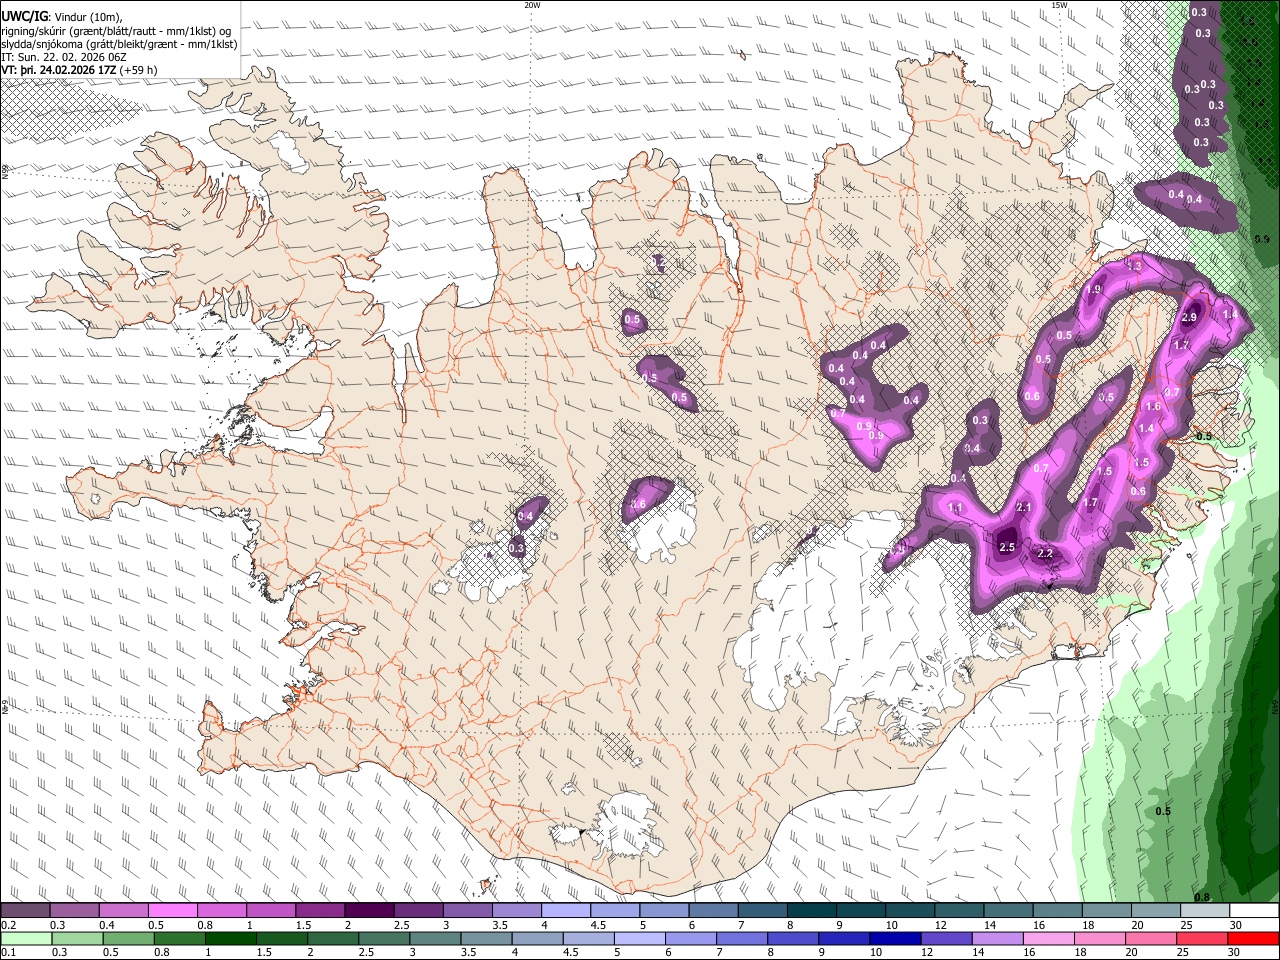Click the 'slydda/snjókoma' legend description line
This screenshot has height=960, width=1280.
coord(119,44)
